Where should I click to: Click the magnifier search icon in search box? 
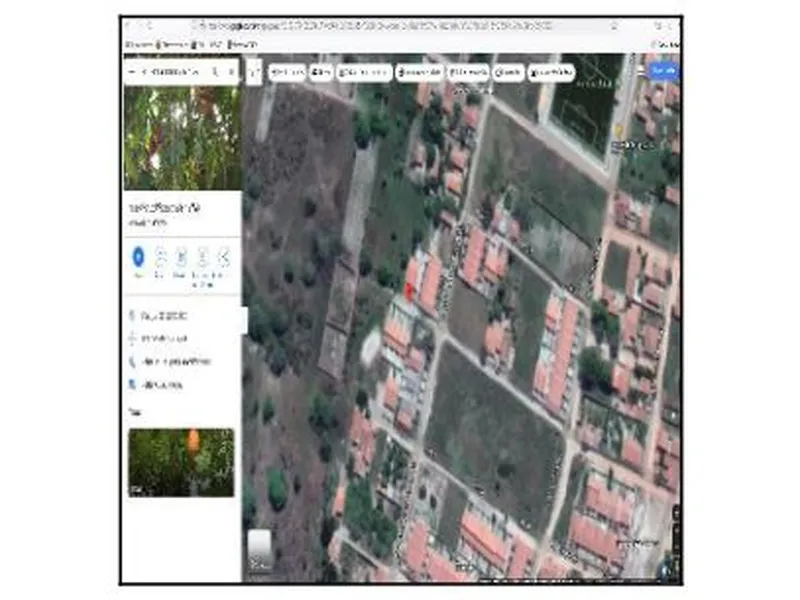215,73
